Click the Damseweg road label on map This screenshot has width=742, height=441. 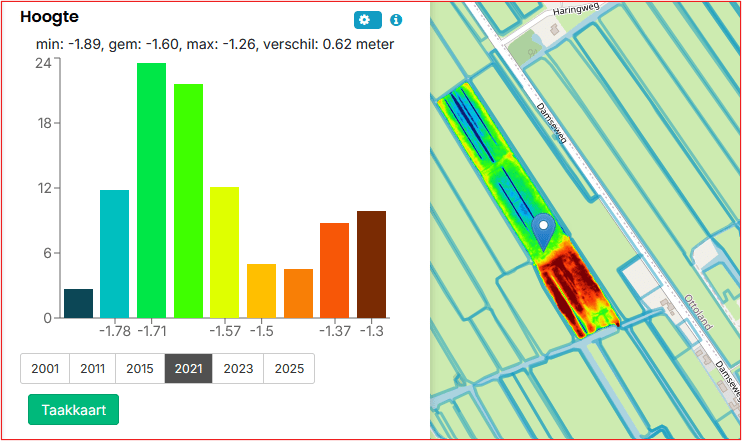pos(551,123)
